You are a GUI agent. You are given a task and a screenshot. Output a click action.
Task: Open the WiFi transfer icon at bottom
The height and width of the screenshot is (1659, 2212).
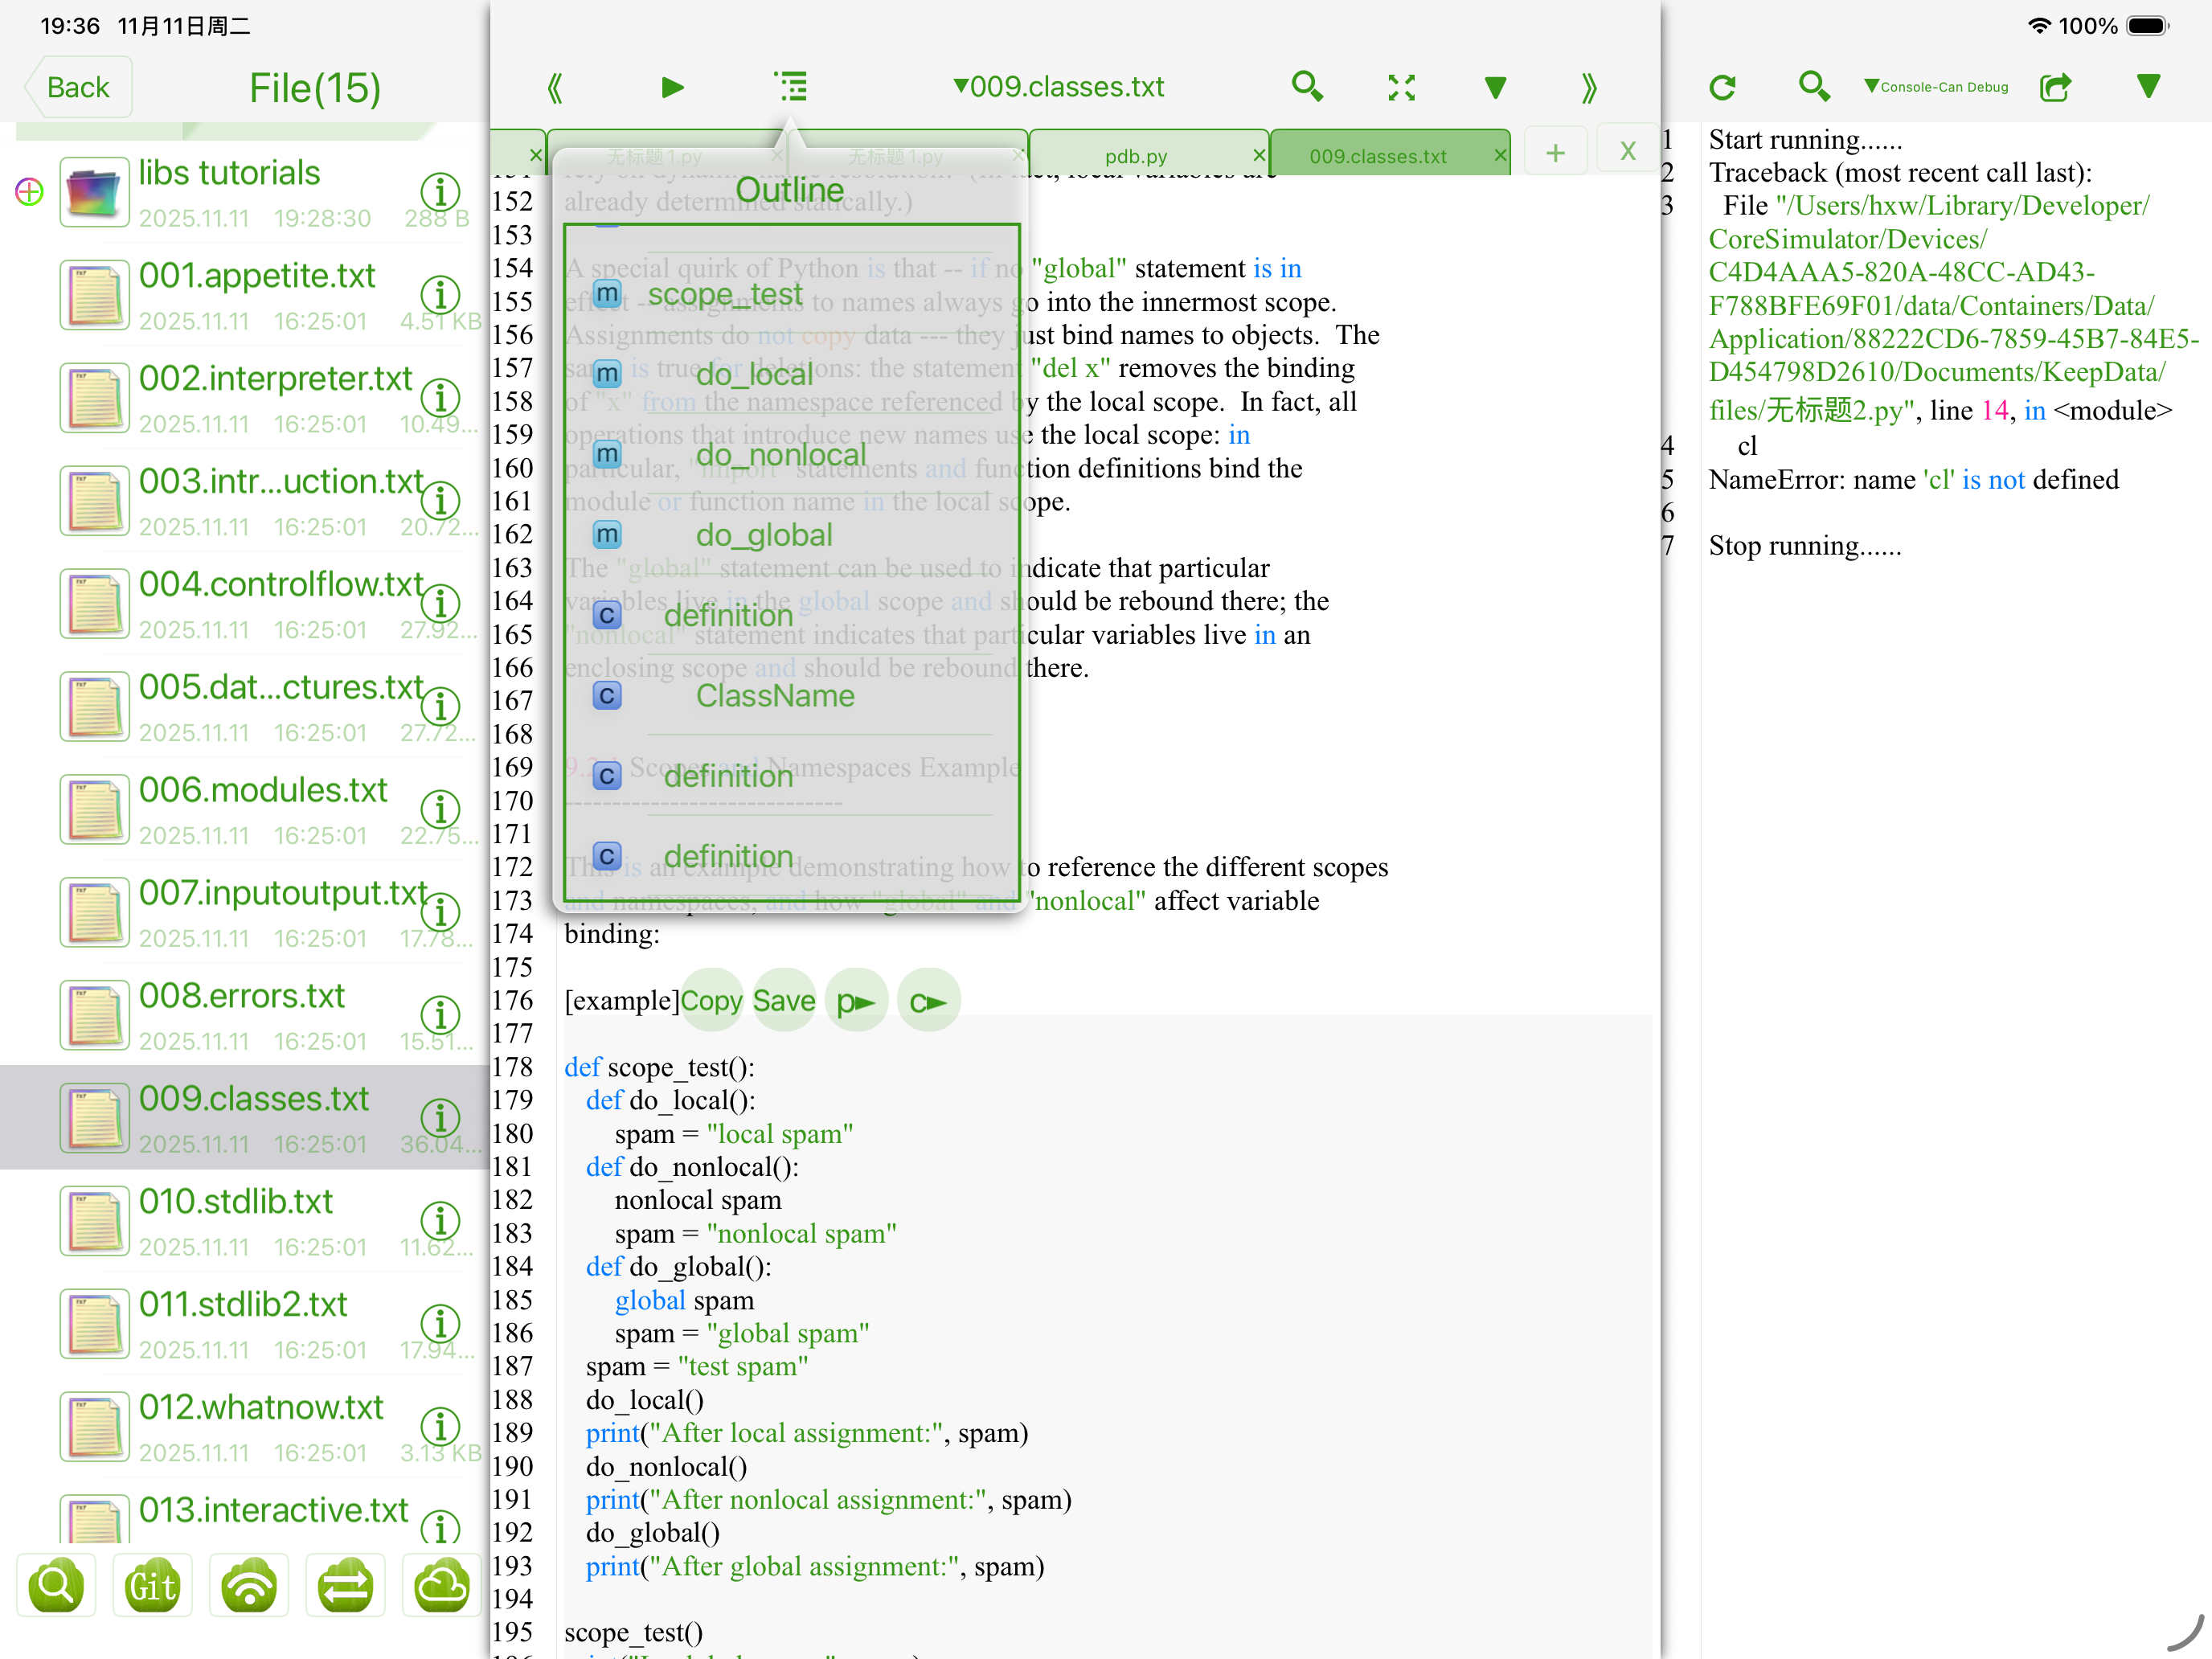pos(248,1585)
